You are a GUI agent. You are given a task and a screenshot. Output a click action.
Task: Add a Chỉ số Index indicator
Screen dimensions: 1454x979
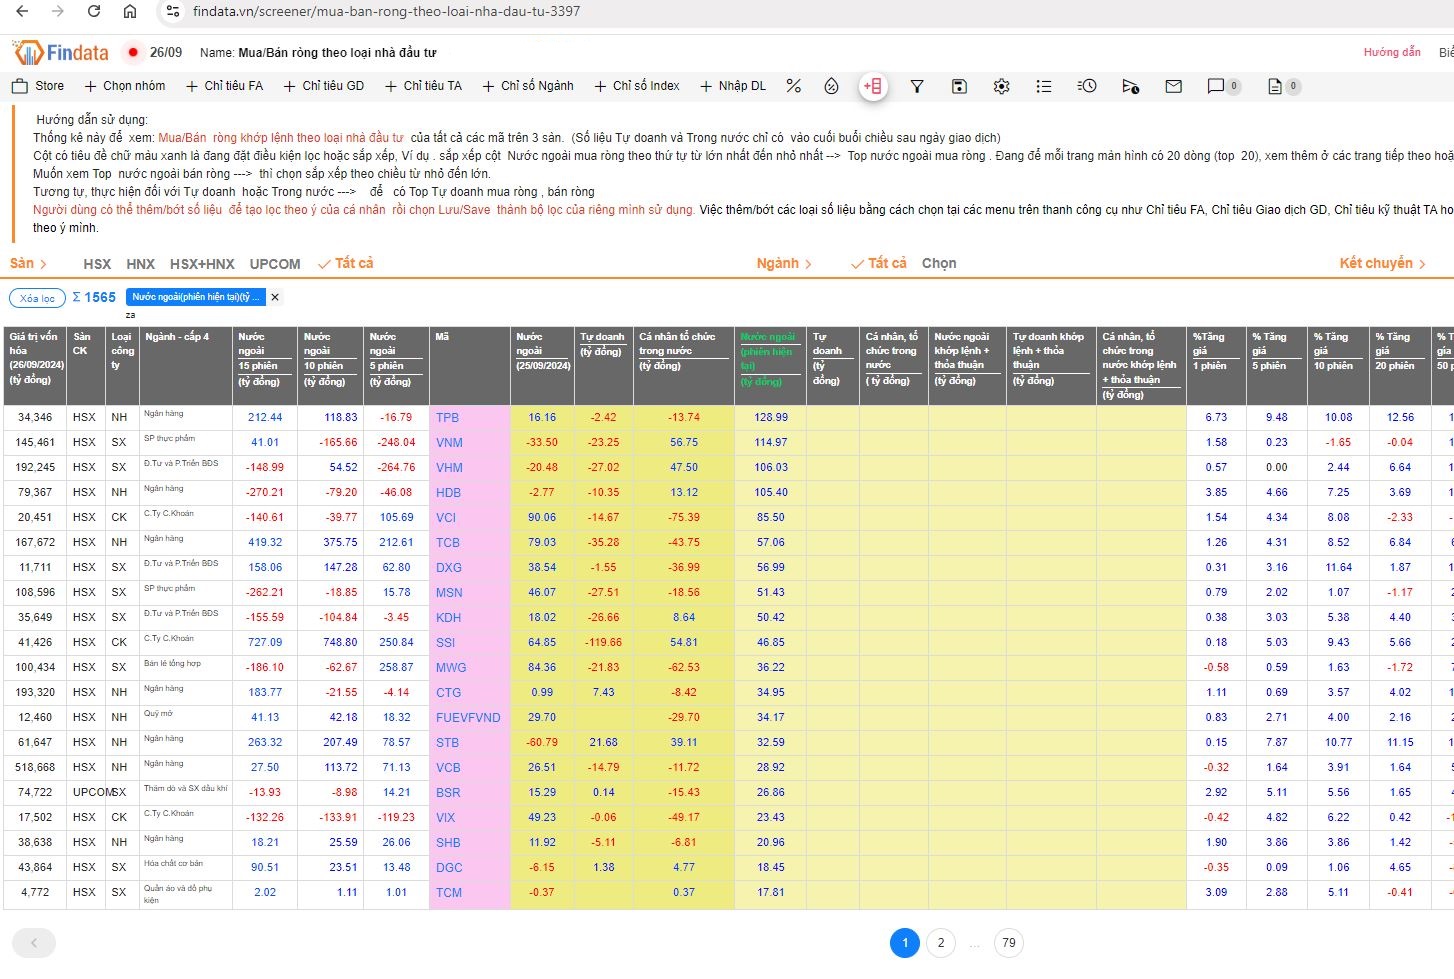(637, 86)
